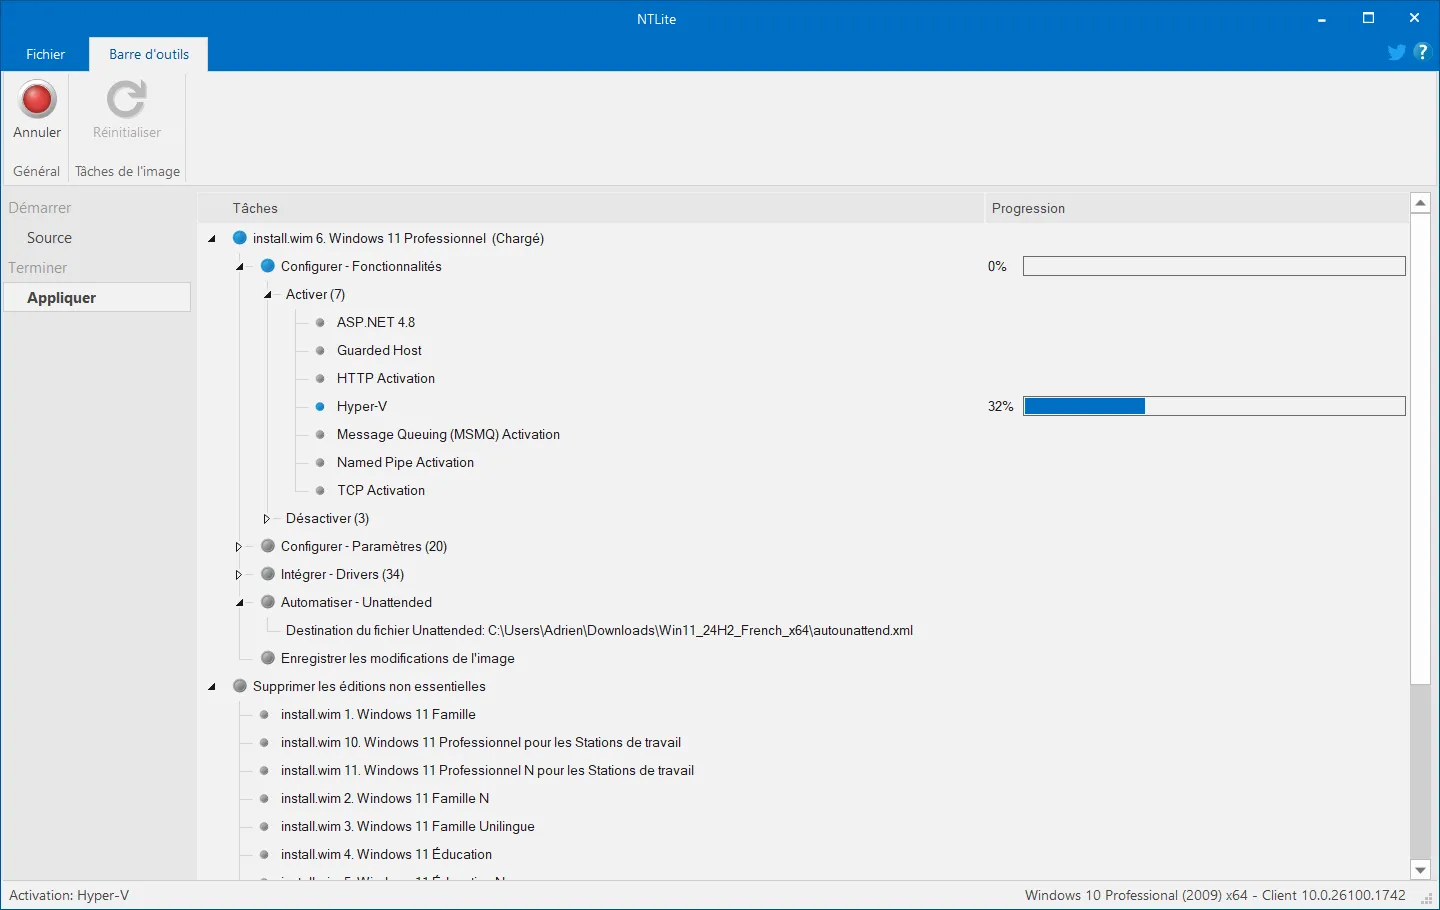Open the Twitter bird icon link
Screen dimensions: 1440x910
pyautogui.click(x=1397, y=53)
